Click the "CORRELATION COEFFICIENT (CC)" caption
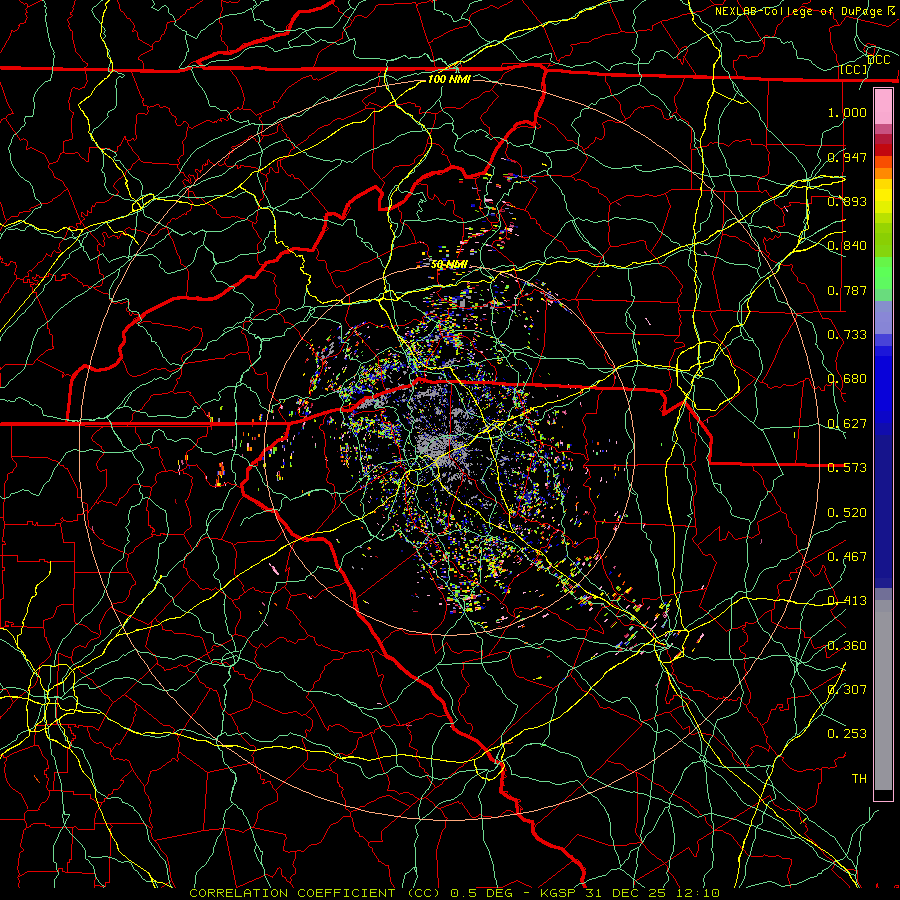 pyautogui.click(x=315, y=893)
